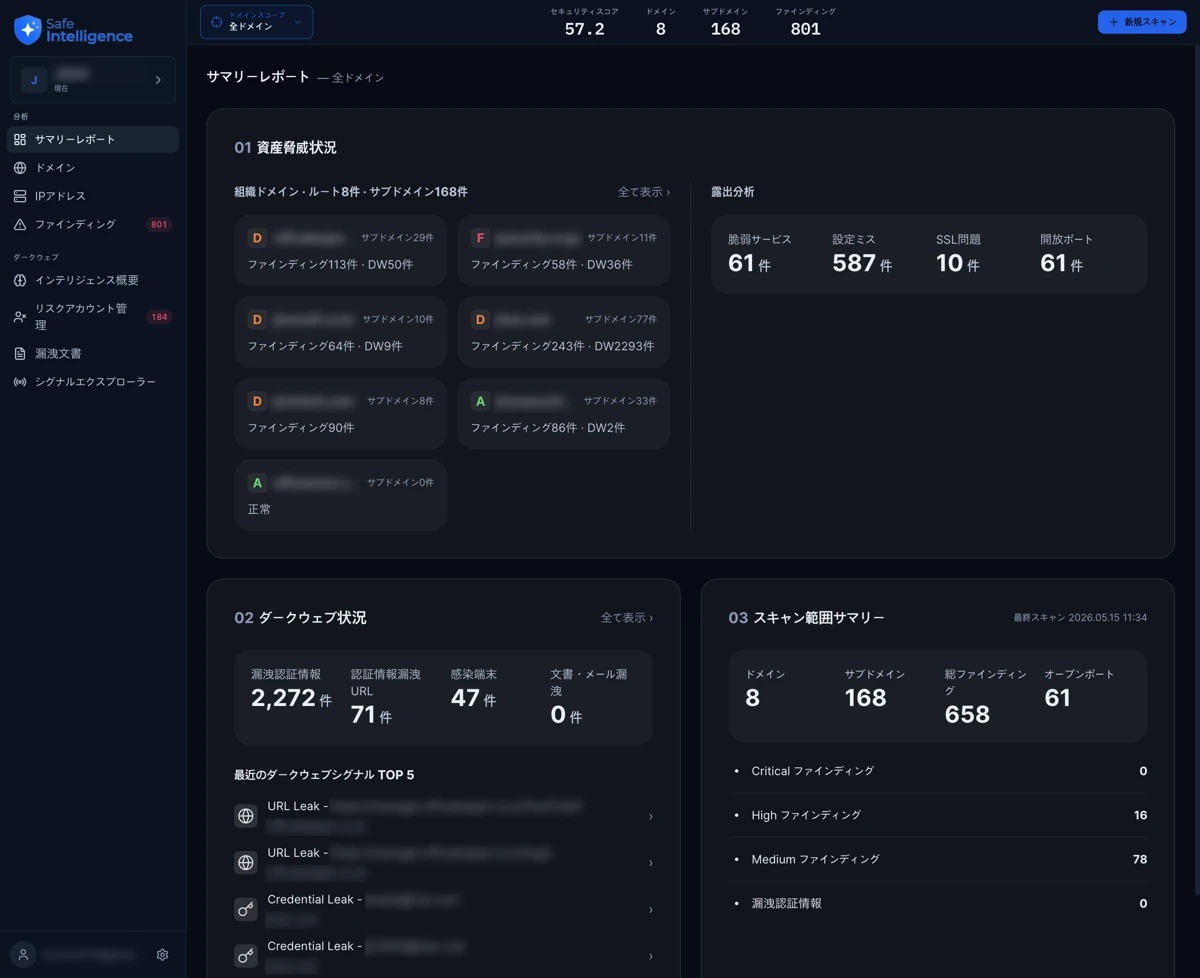The height and width of the screenshot is (978, 1200).
Task: Start a 新規スキャン
Action: 1142,22
